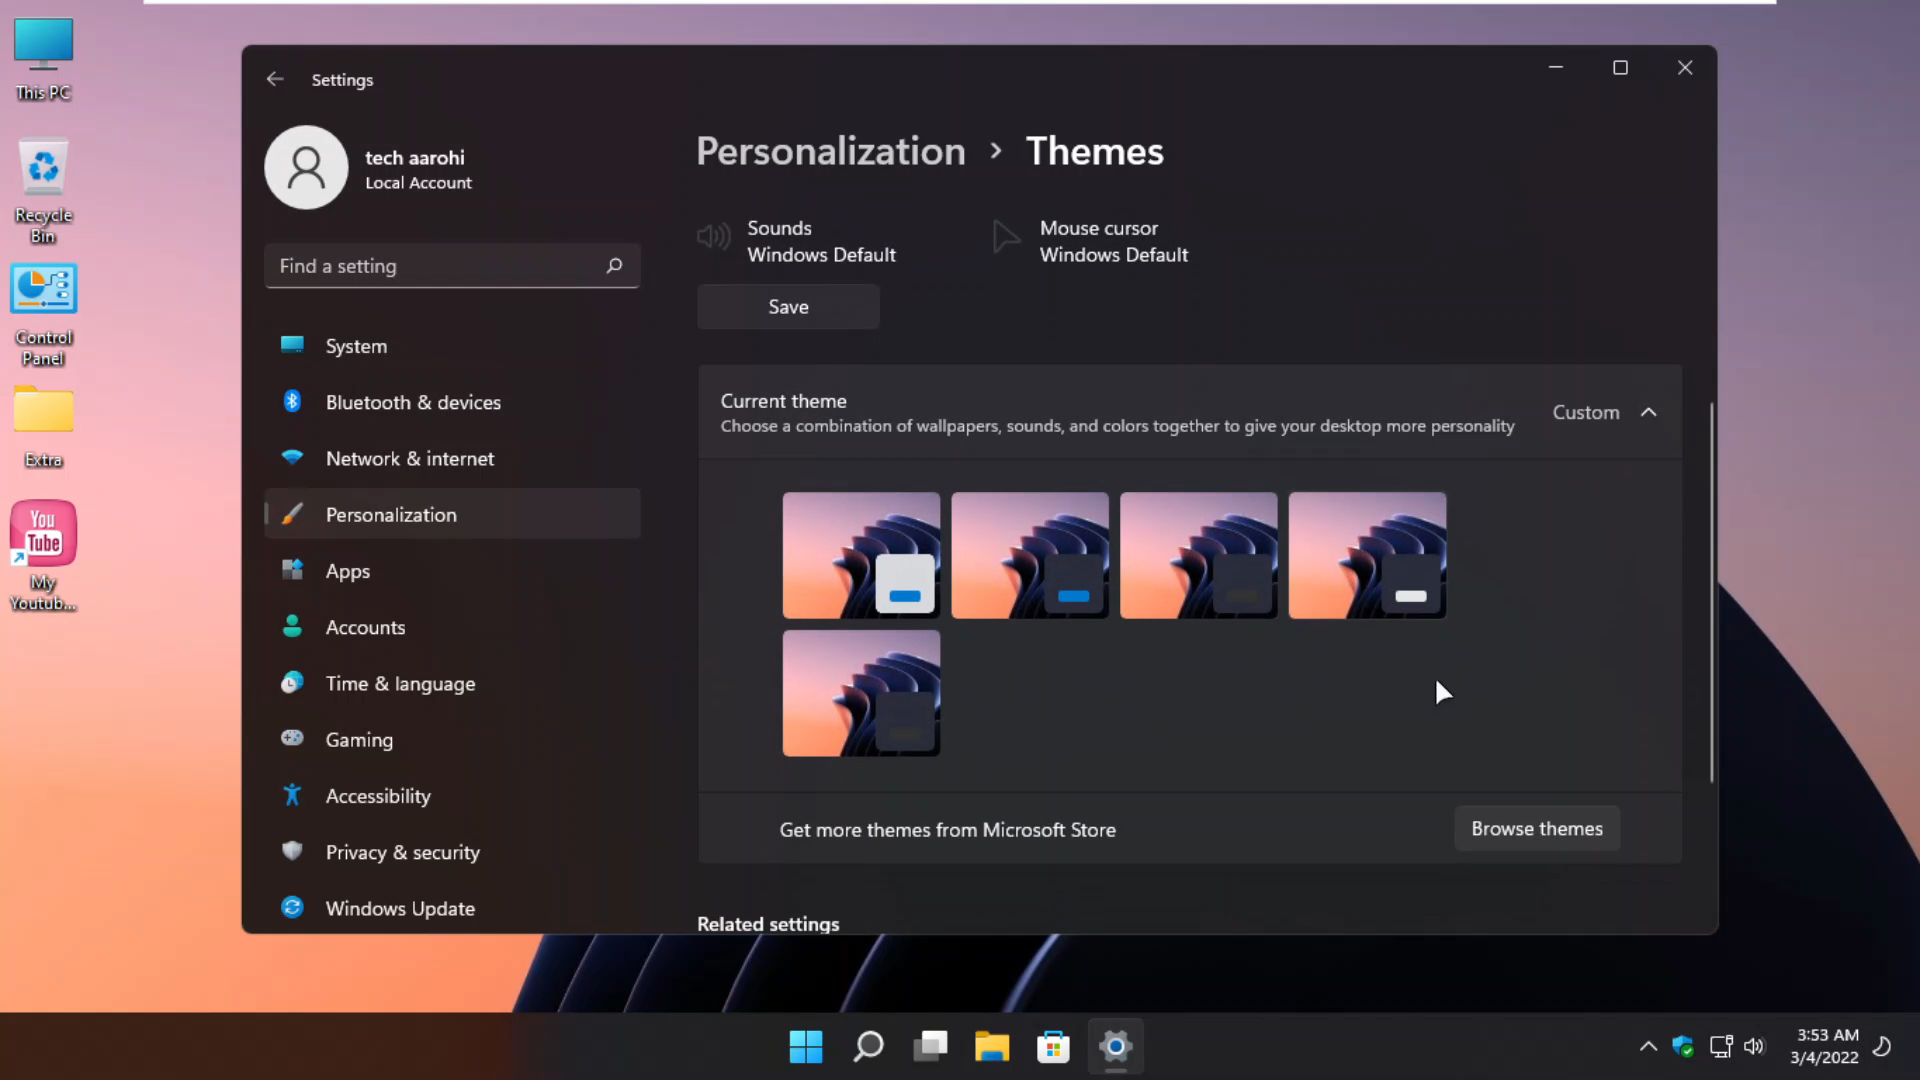Image resolution: width=1920 pixels, height=1080 pixels.
Task: Click Personalization breadcrumb link
Action: pos(830,151)
